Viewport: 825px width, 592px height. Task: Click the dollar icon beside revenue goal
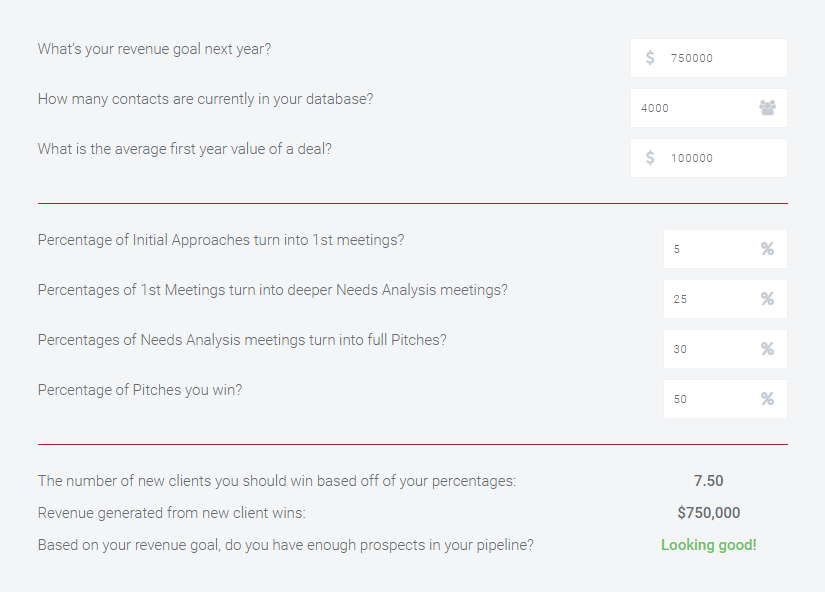[650, 57]
